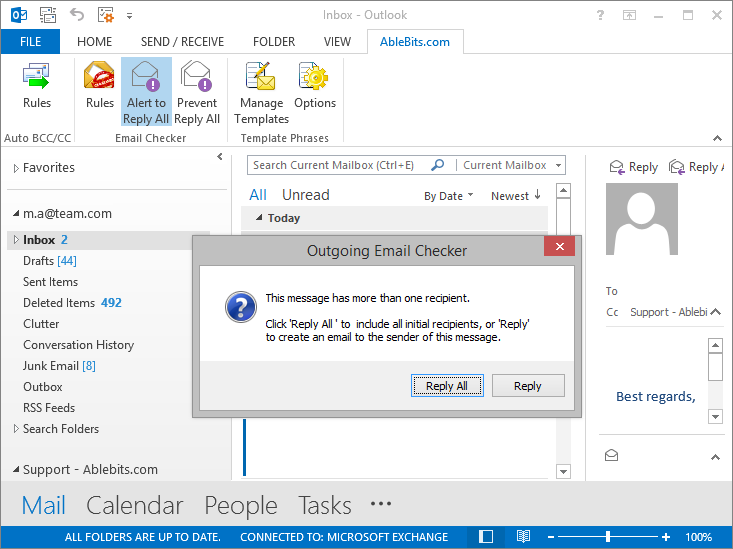Select the AbleBits.com ribbon tab
Screen dimensions: 733x549
(415, 42)
